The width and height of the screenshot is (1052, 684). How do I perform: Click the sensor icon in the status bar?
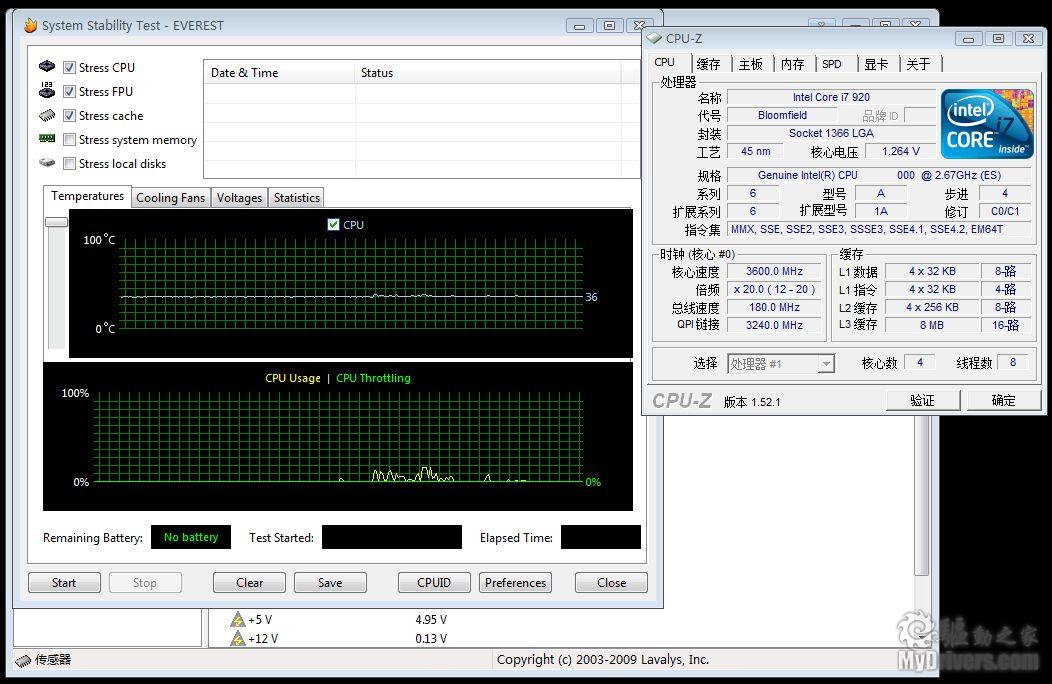(x=23, y=660)
